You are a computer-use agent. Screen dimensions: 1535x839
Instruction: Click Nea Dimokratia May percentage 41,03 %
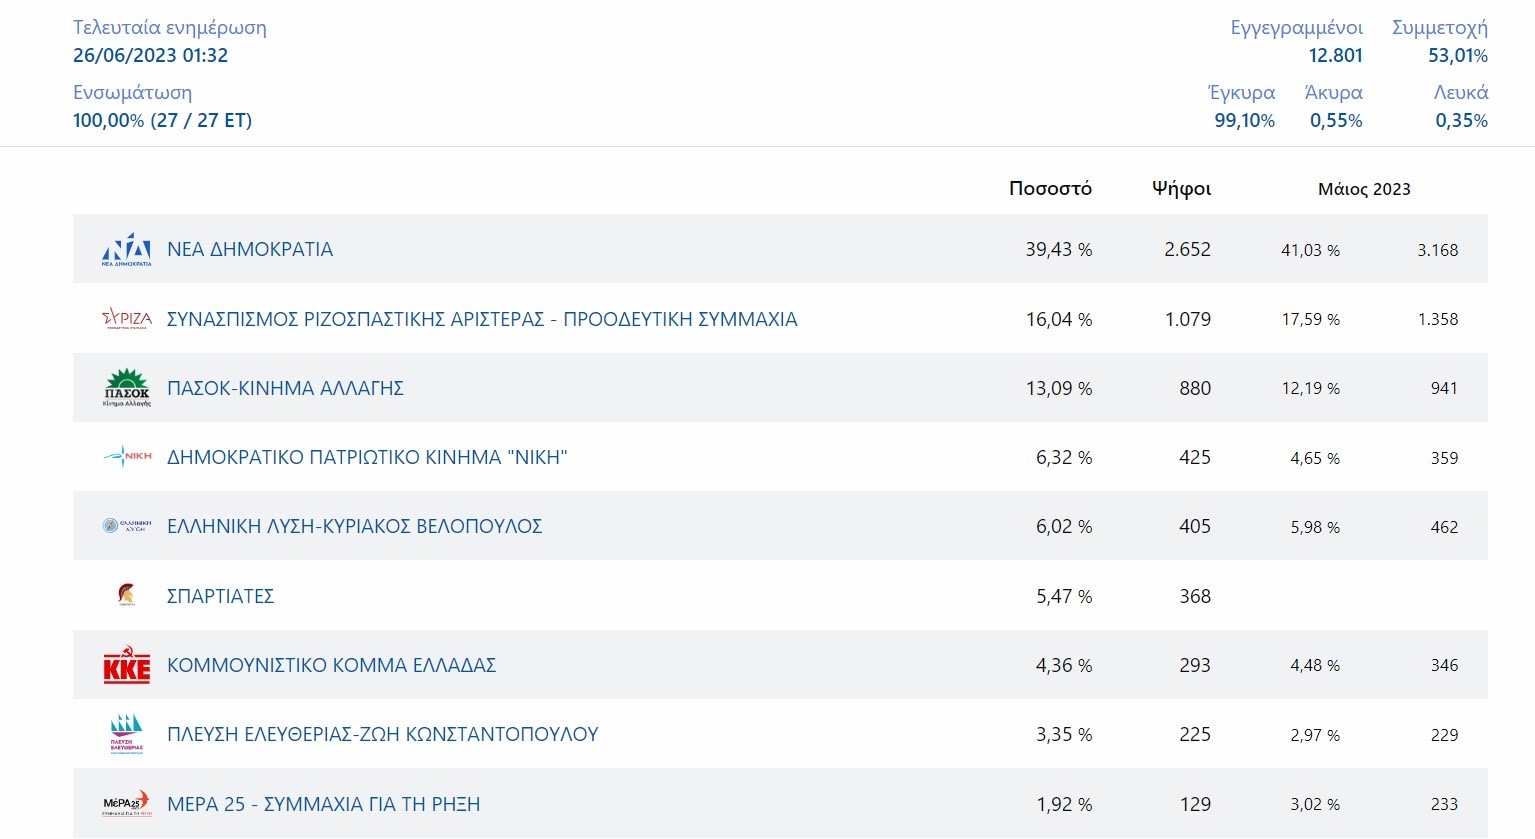pos(1310,250)
